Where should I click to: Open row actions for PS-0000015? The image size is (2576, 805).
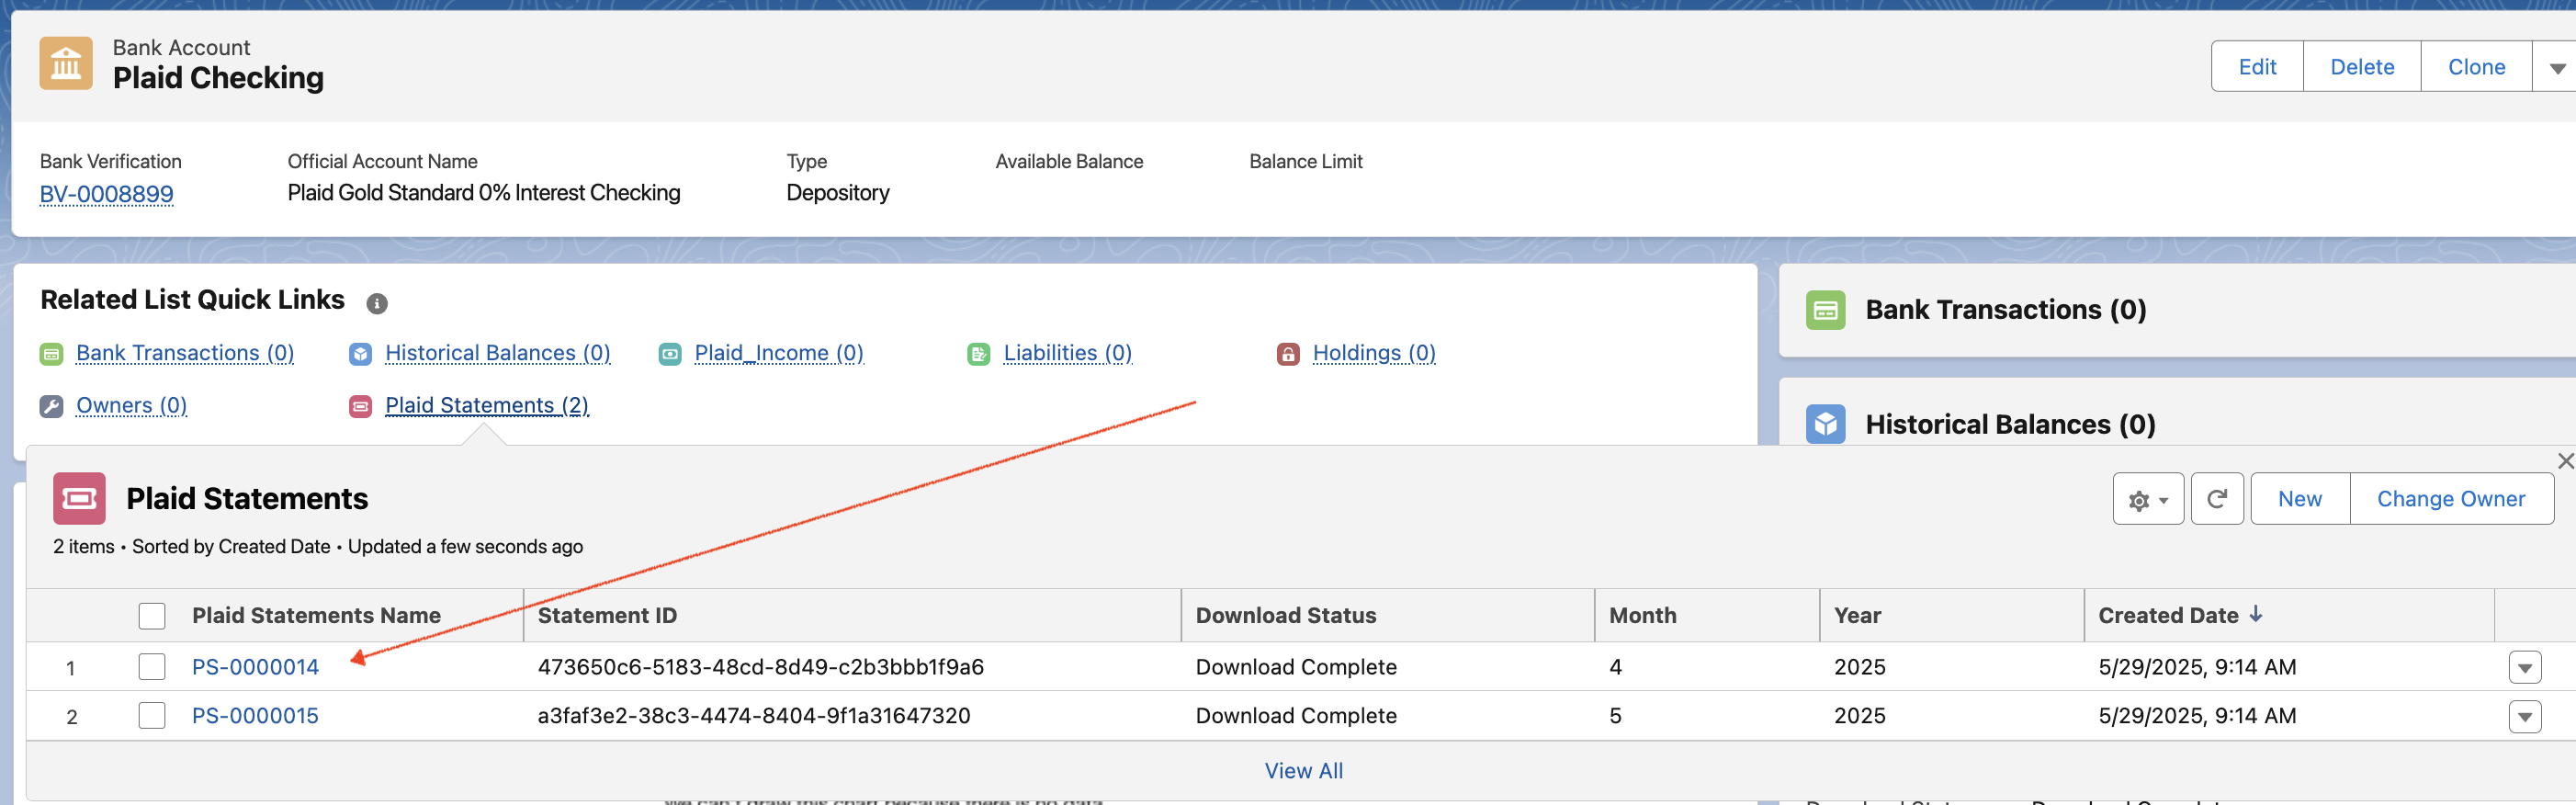(x=2525, y=717)
